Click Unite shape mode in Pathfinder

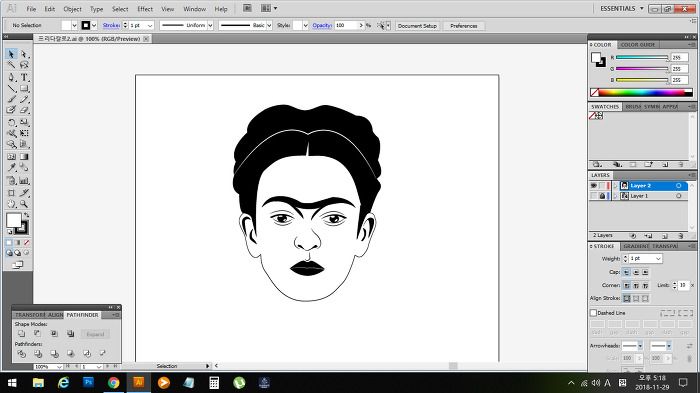[21, 334]
